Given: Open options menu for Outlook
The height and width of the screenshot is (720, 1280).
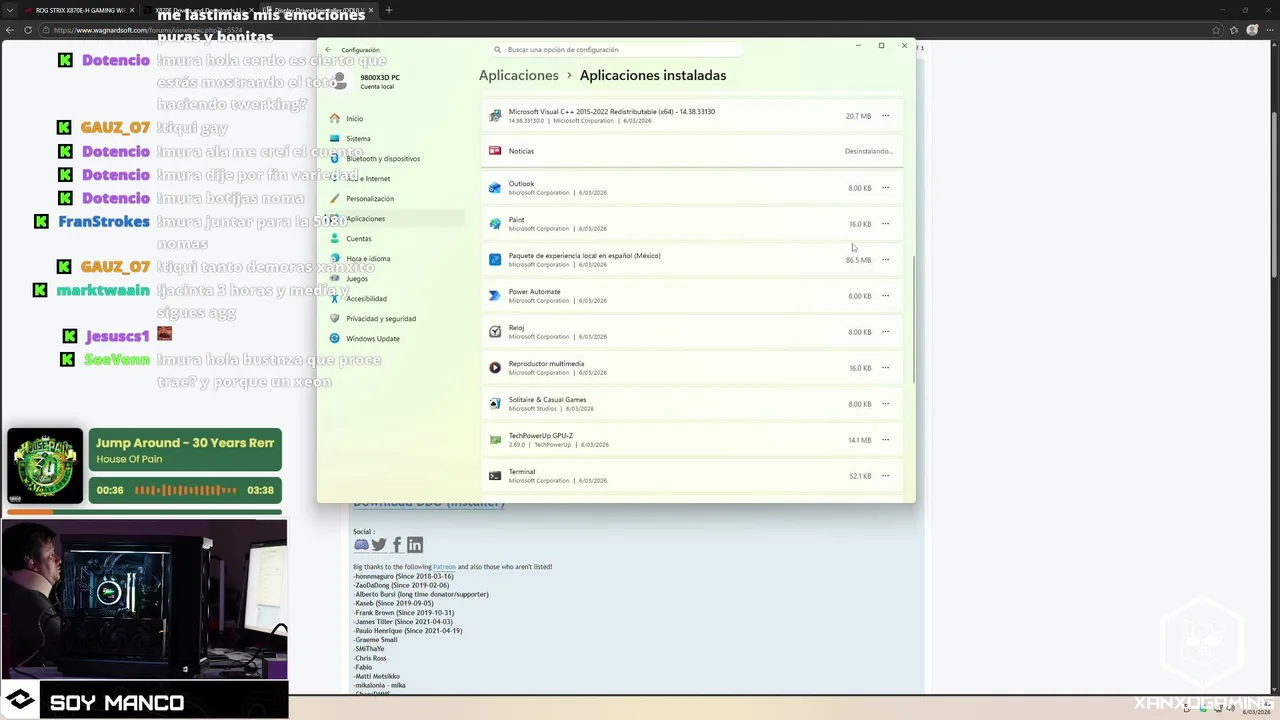Looking at the screenshot, I should click(x=885, y=188).
